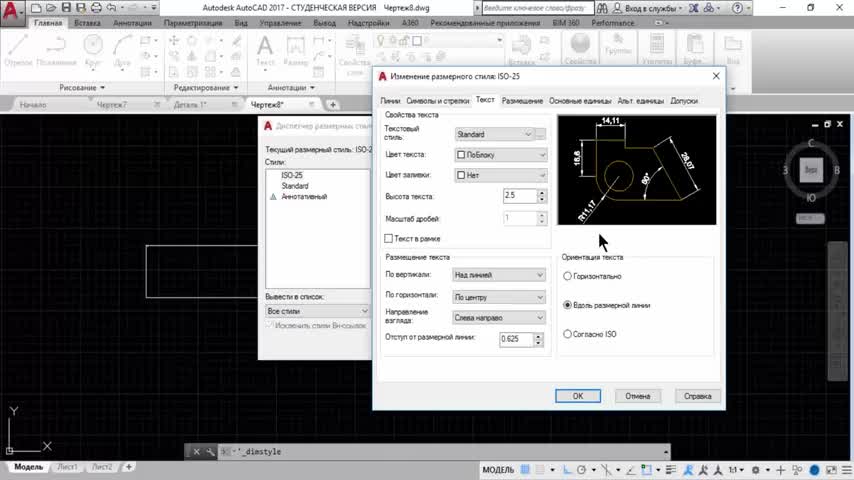Image resolution: width=854 pixels, height=480 pixels.
Task: Select the Line (Отрезок) tool in ribbon
Action: click(x=18, y=51)
